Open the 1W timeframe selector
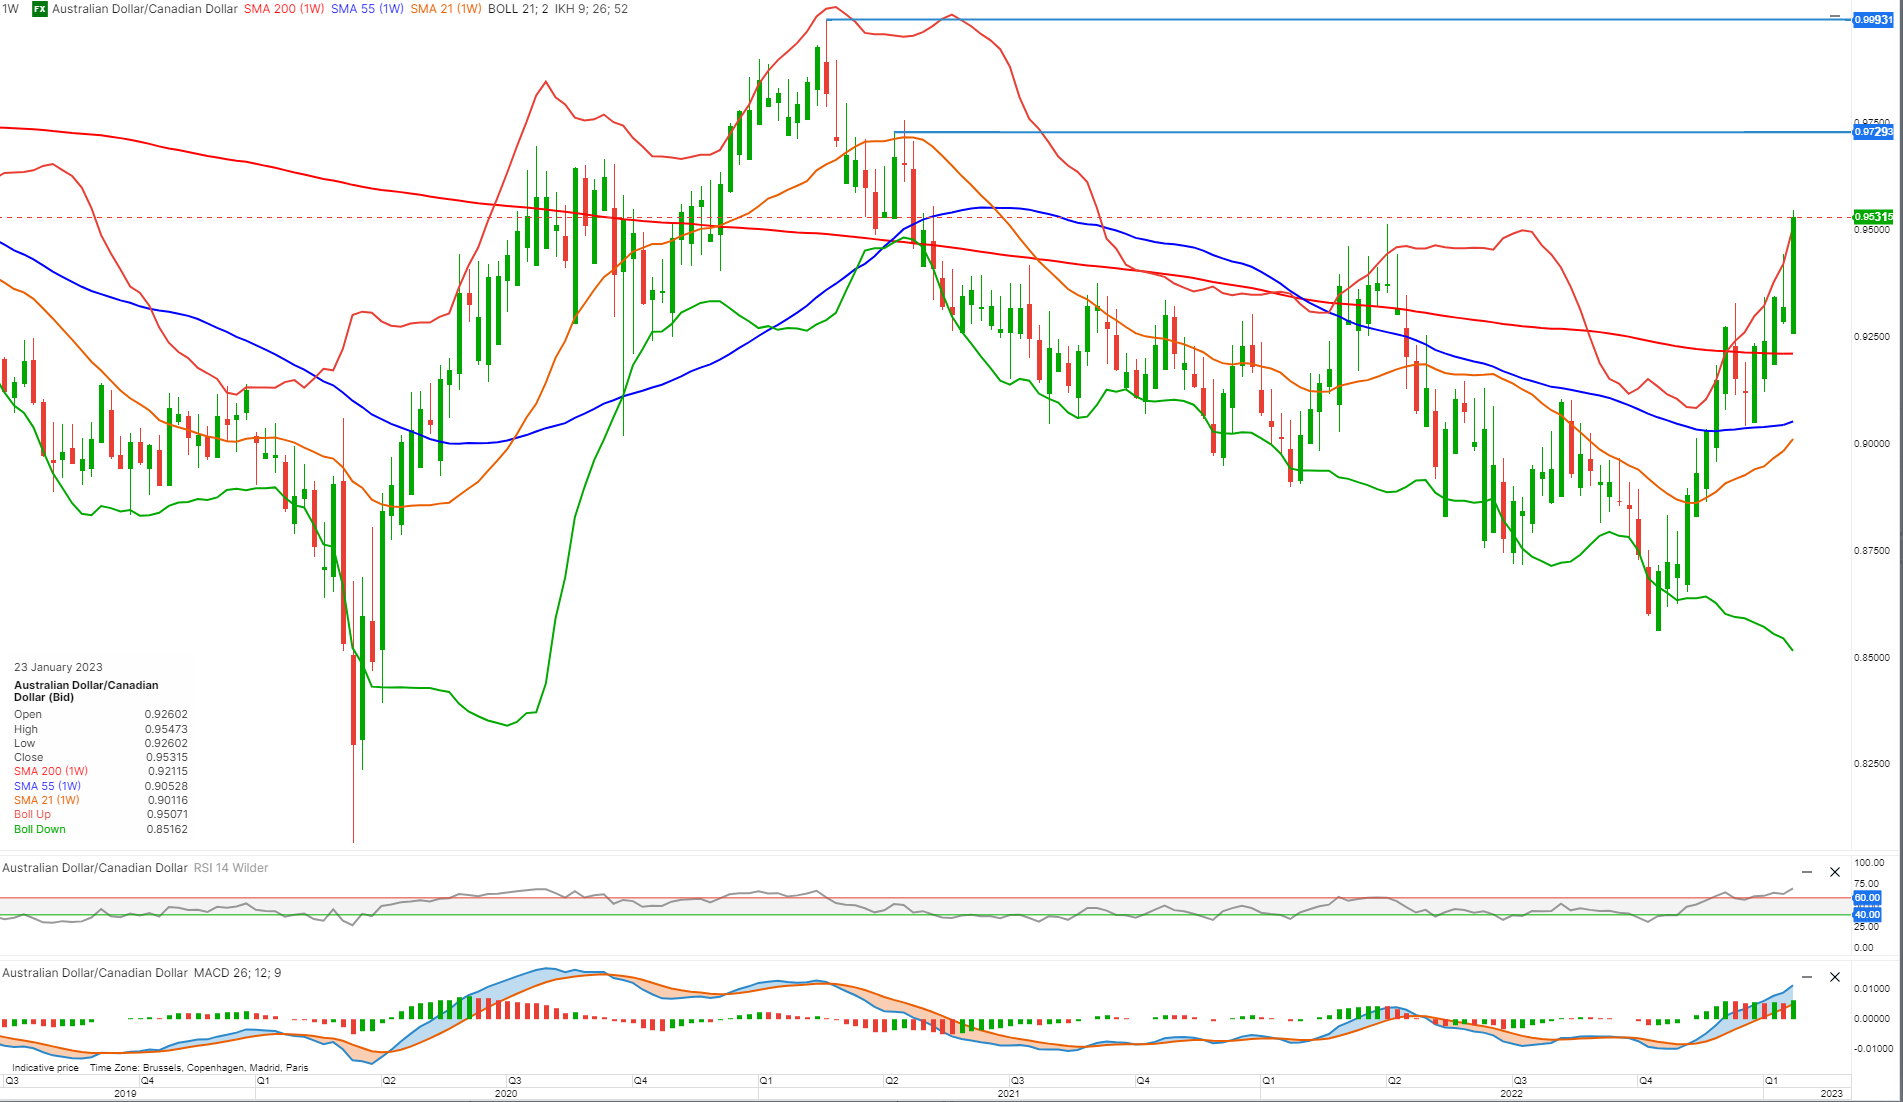Image resolution: width=1903 pixels, height=1102 pixels. coord(11,9)
